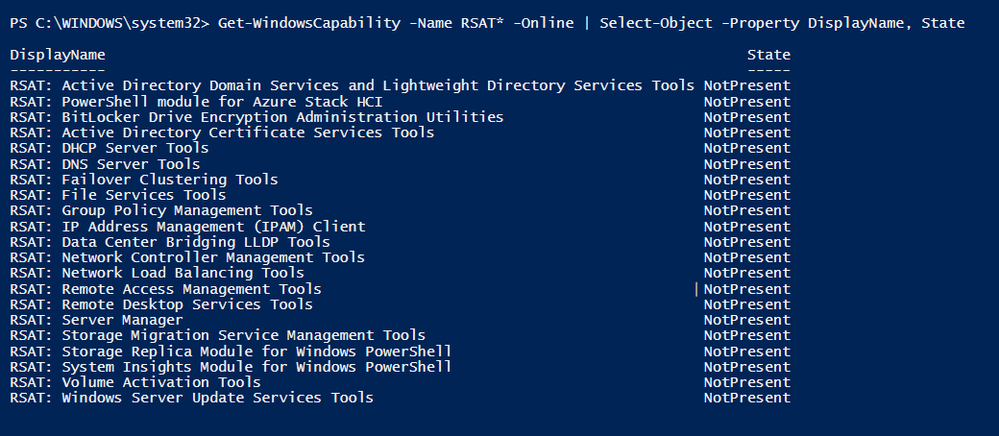Screen dimensions: 999x436
Task: Select the File Services Tools row
Action: 400,194
